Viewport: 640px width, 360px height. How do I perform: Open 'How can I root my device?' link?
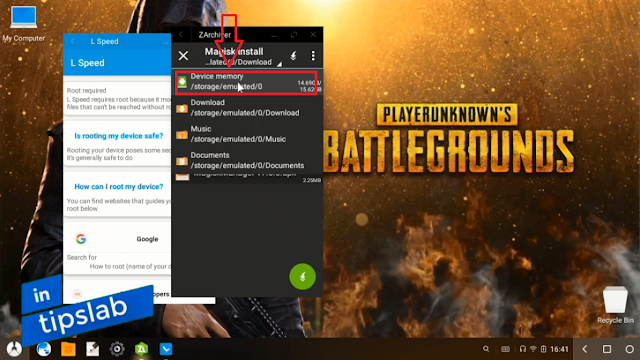click(x=118, y=187)
